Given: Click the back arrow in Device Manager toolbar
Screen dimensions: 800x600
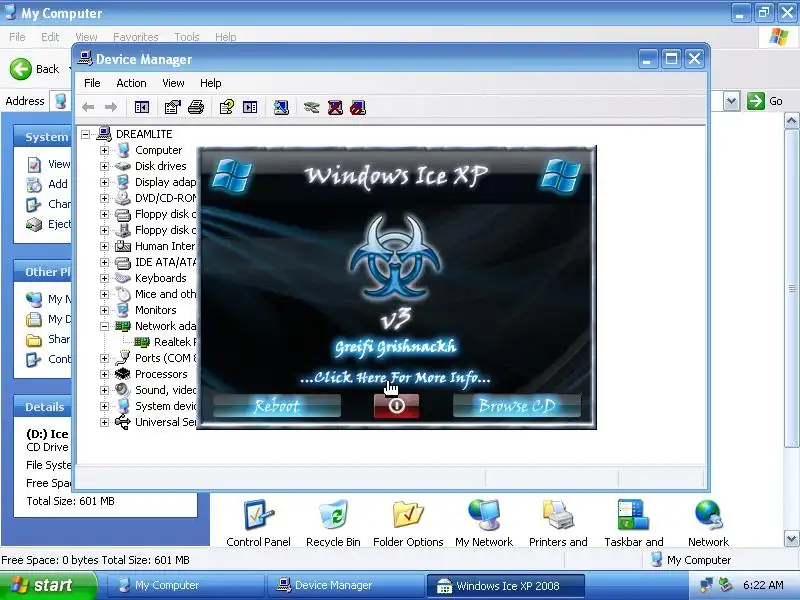Looking at the screenshot, I should 88,107.
